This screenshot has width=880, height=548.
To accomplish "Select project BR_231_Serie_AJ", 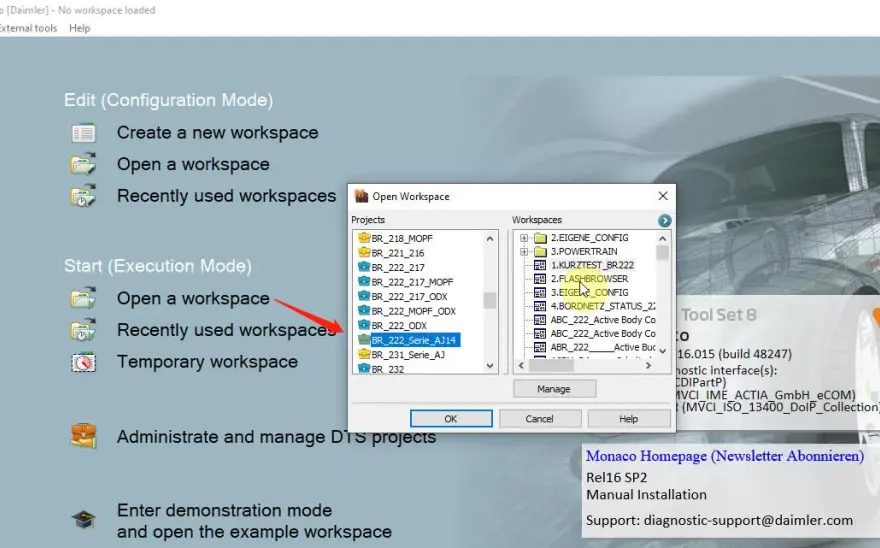I will pyautogui.click(x=408, y=355).
